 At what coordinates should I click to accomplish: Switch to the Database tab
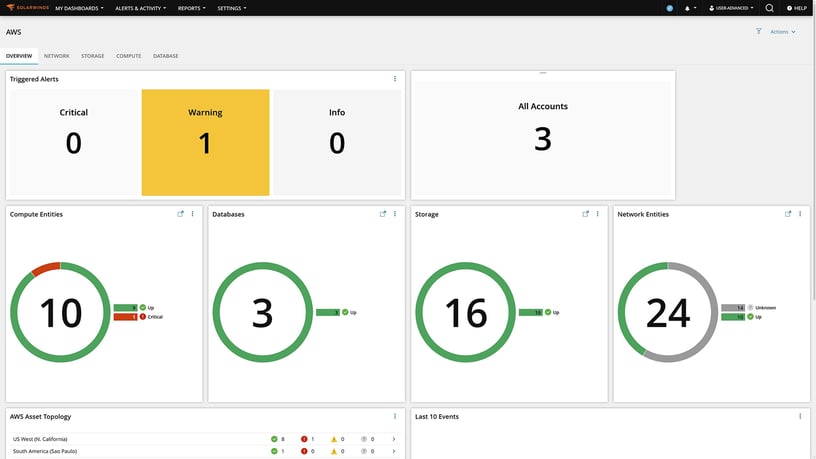(x=165, y=56)
